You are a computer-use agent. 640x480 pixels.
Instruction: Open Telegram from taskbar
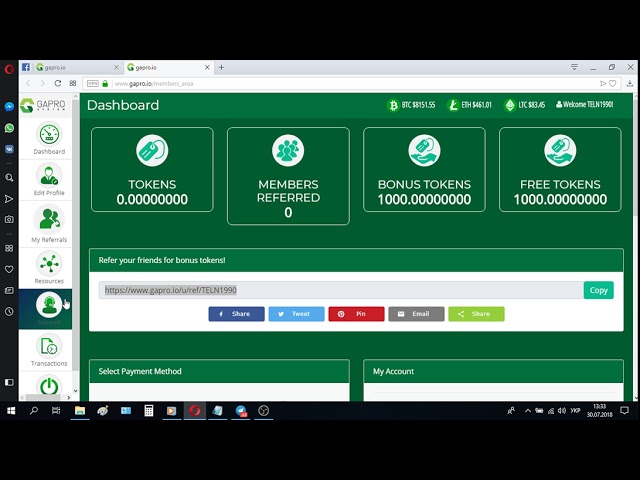[x=240, y=411]
